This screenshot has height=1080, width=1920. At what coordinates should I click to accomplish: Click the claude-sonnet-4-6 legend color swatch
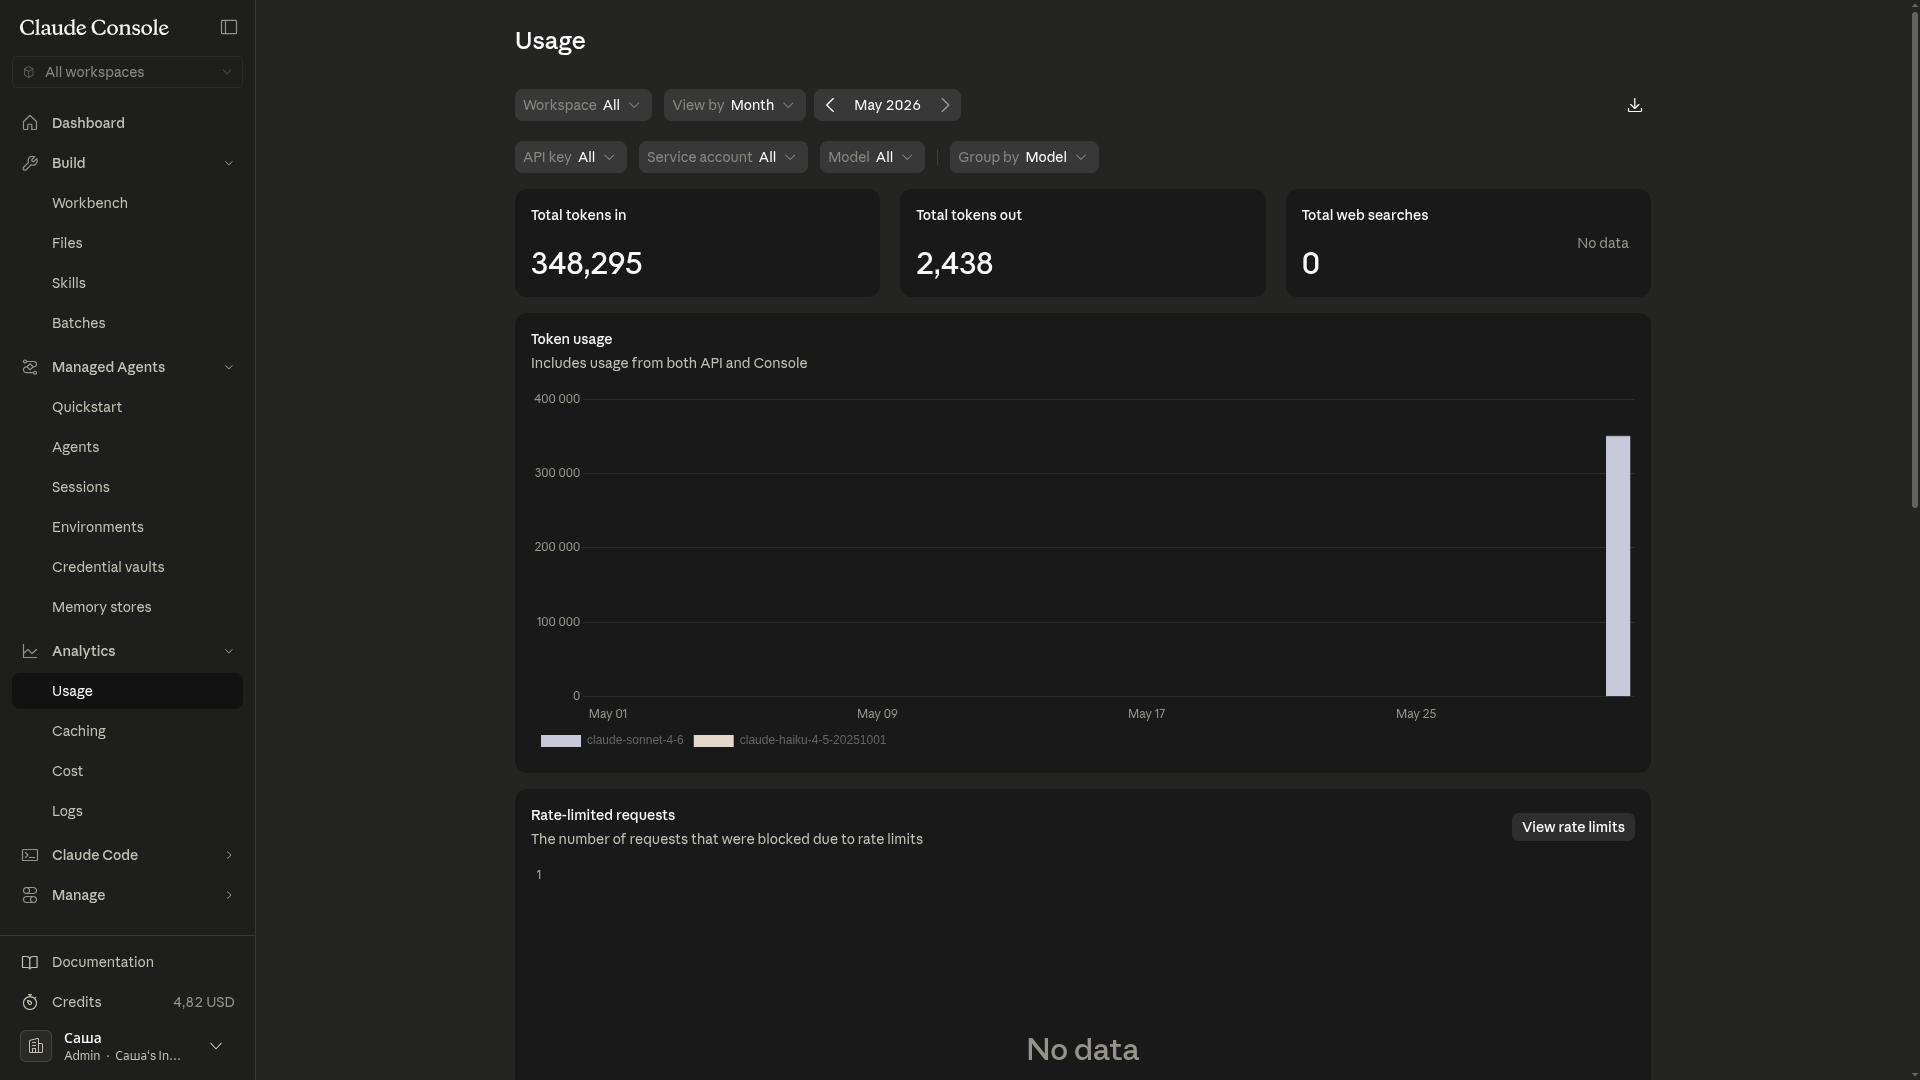pos(561,741)
